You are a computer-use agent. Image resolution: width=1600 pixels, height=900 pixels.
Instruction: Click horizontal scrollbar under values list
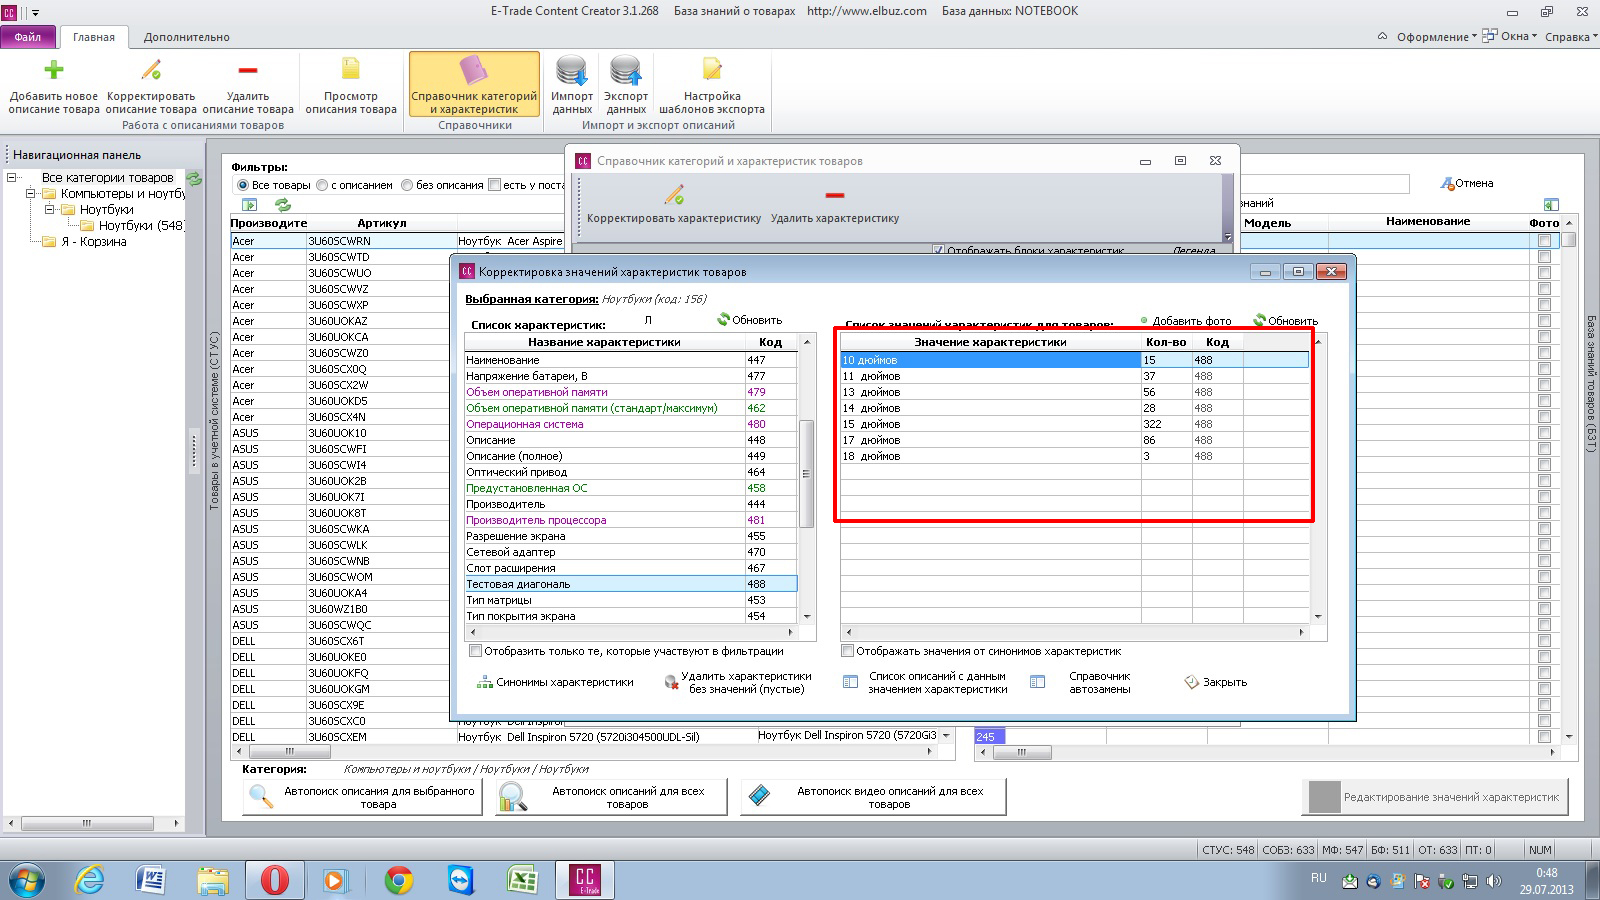(x=1074, y=632)
